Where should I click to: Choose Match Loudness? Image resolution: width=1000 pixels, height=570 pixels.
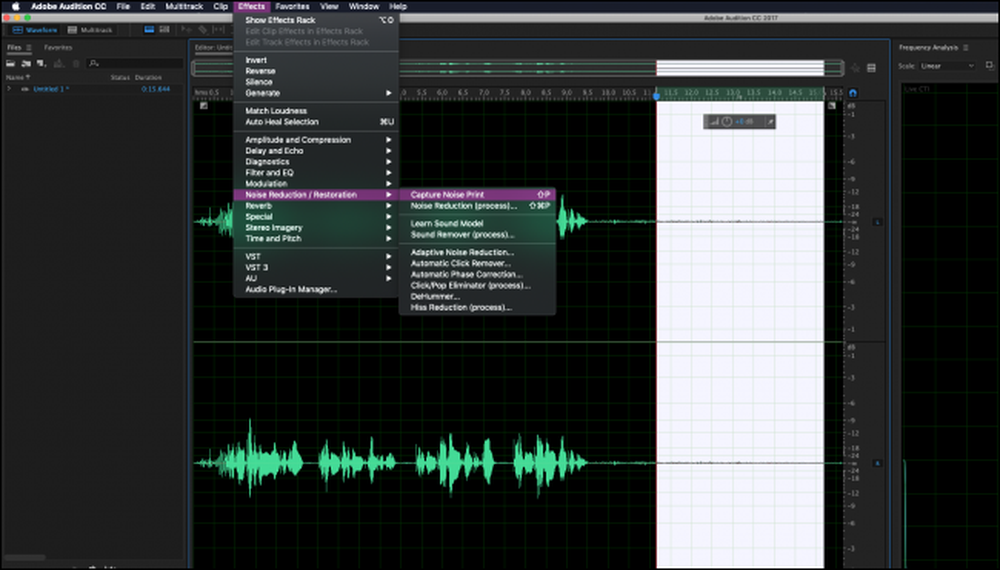316,111
